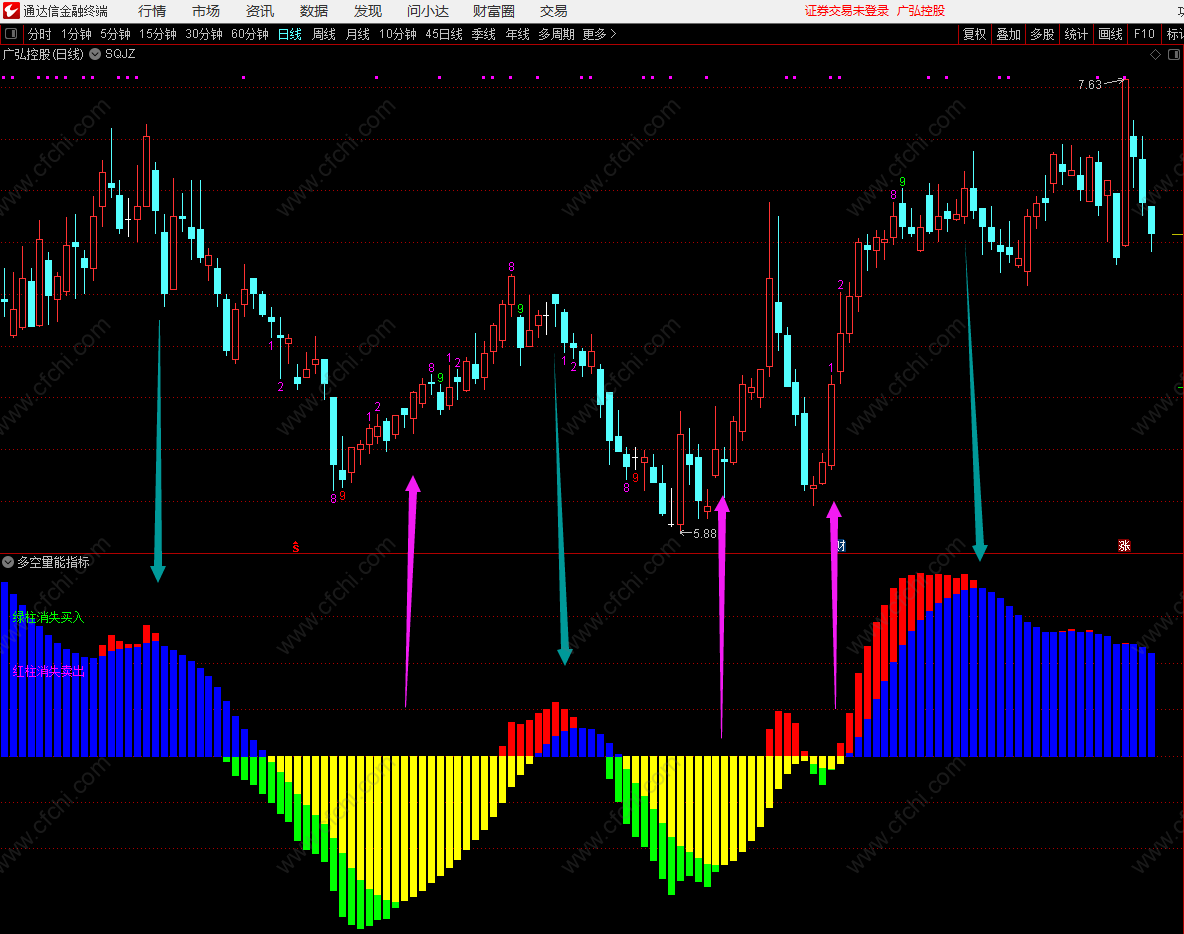Switch to 1分钟 period
This screenshot has height=934, width=1184.
pyautogui.click(x=76, y=34)
